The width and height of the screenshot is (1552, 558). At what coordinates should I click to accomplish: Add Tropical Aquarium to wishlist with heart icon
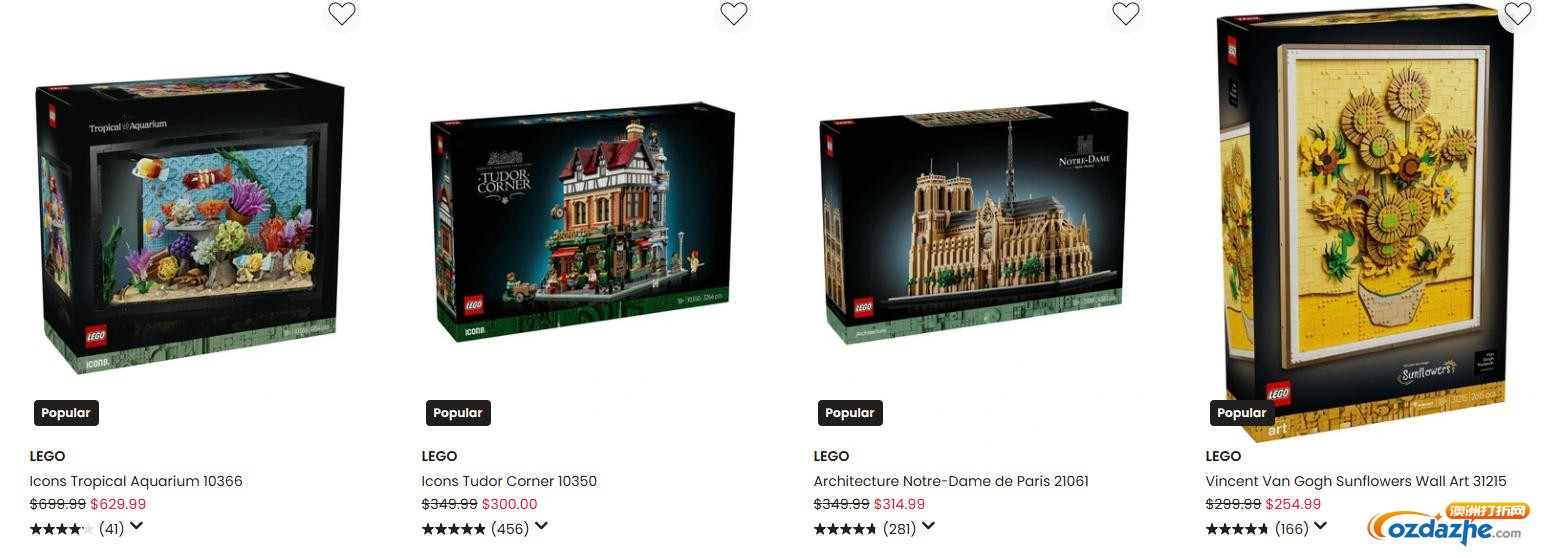[342, 13]
